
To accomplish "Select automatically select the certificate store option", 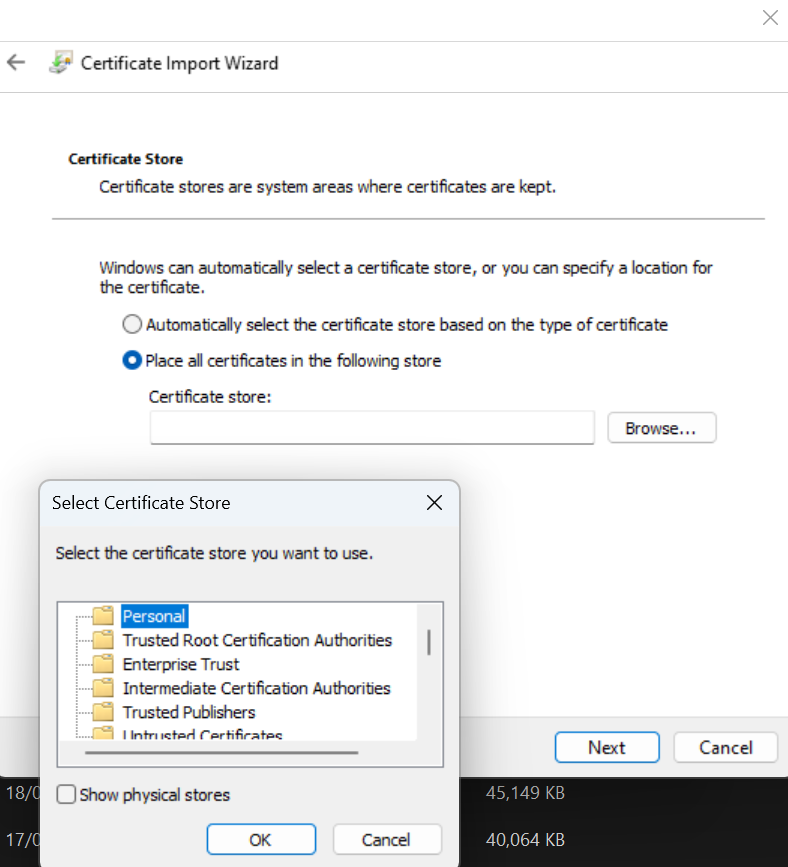I will click(x=132, y=325).
